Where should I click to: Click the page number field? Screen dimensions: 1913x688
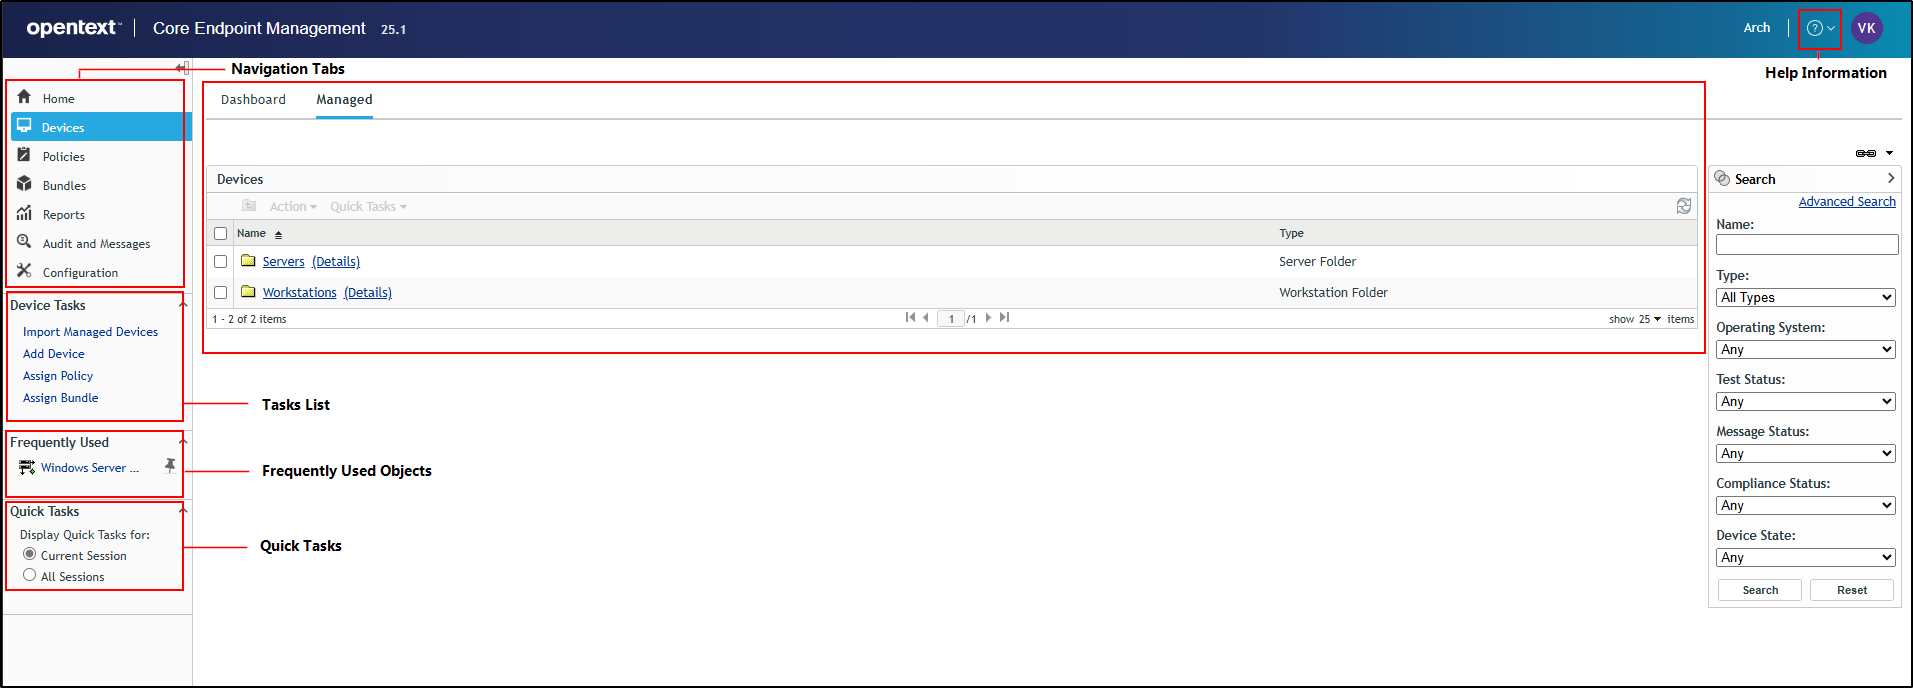[x=951, y=319]
